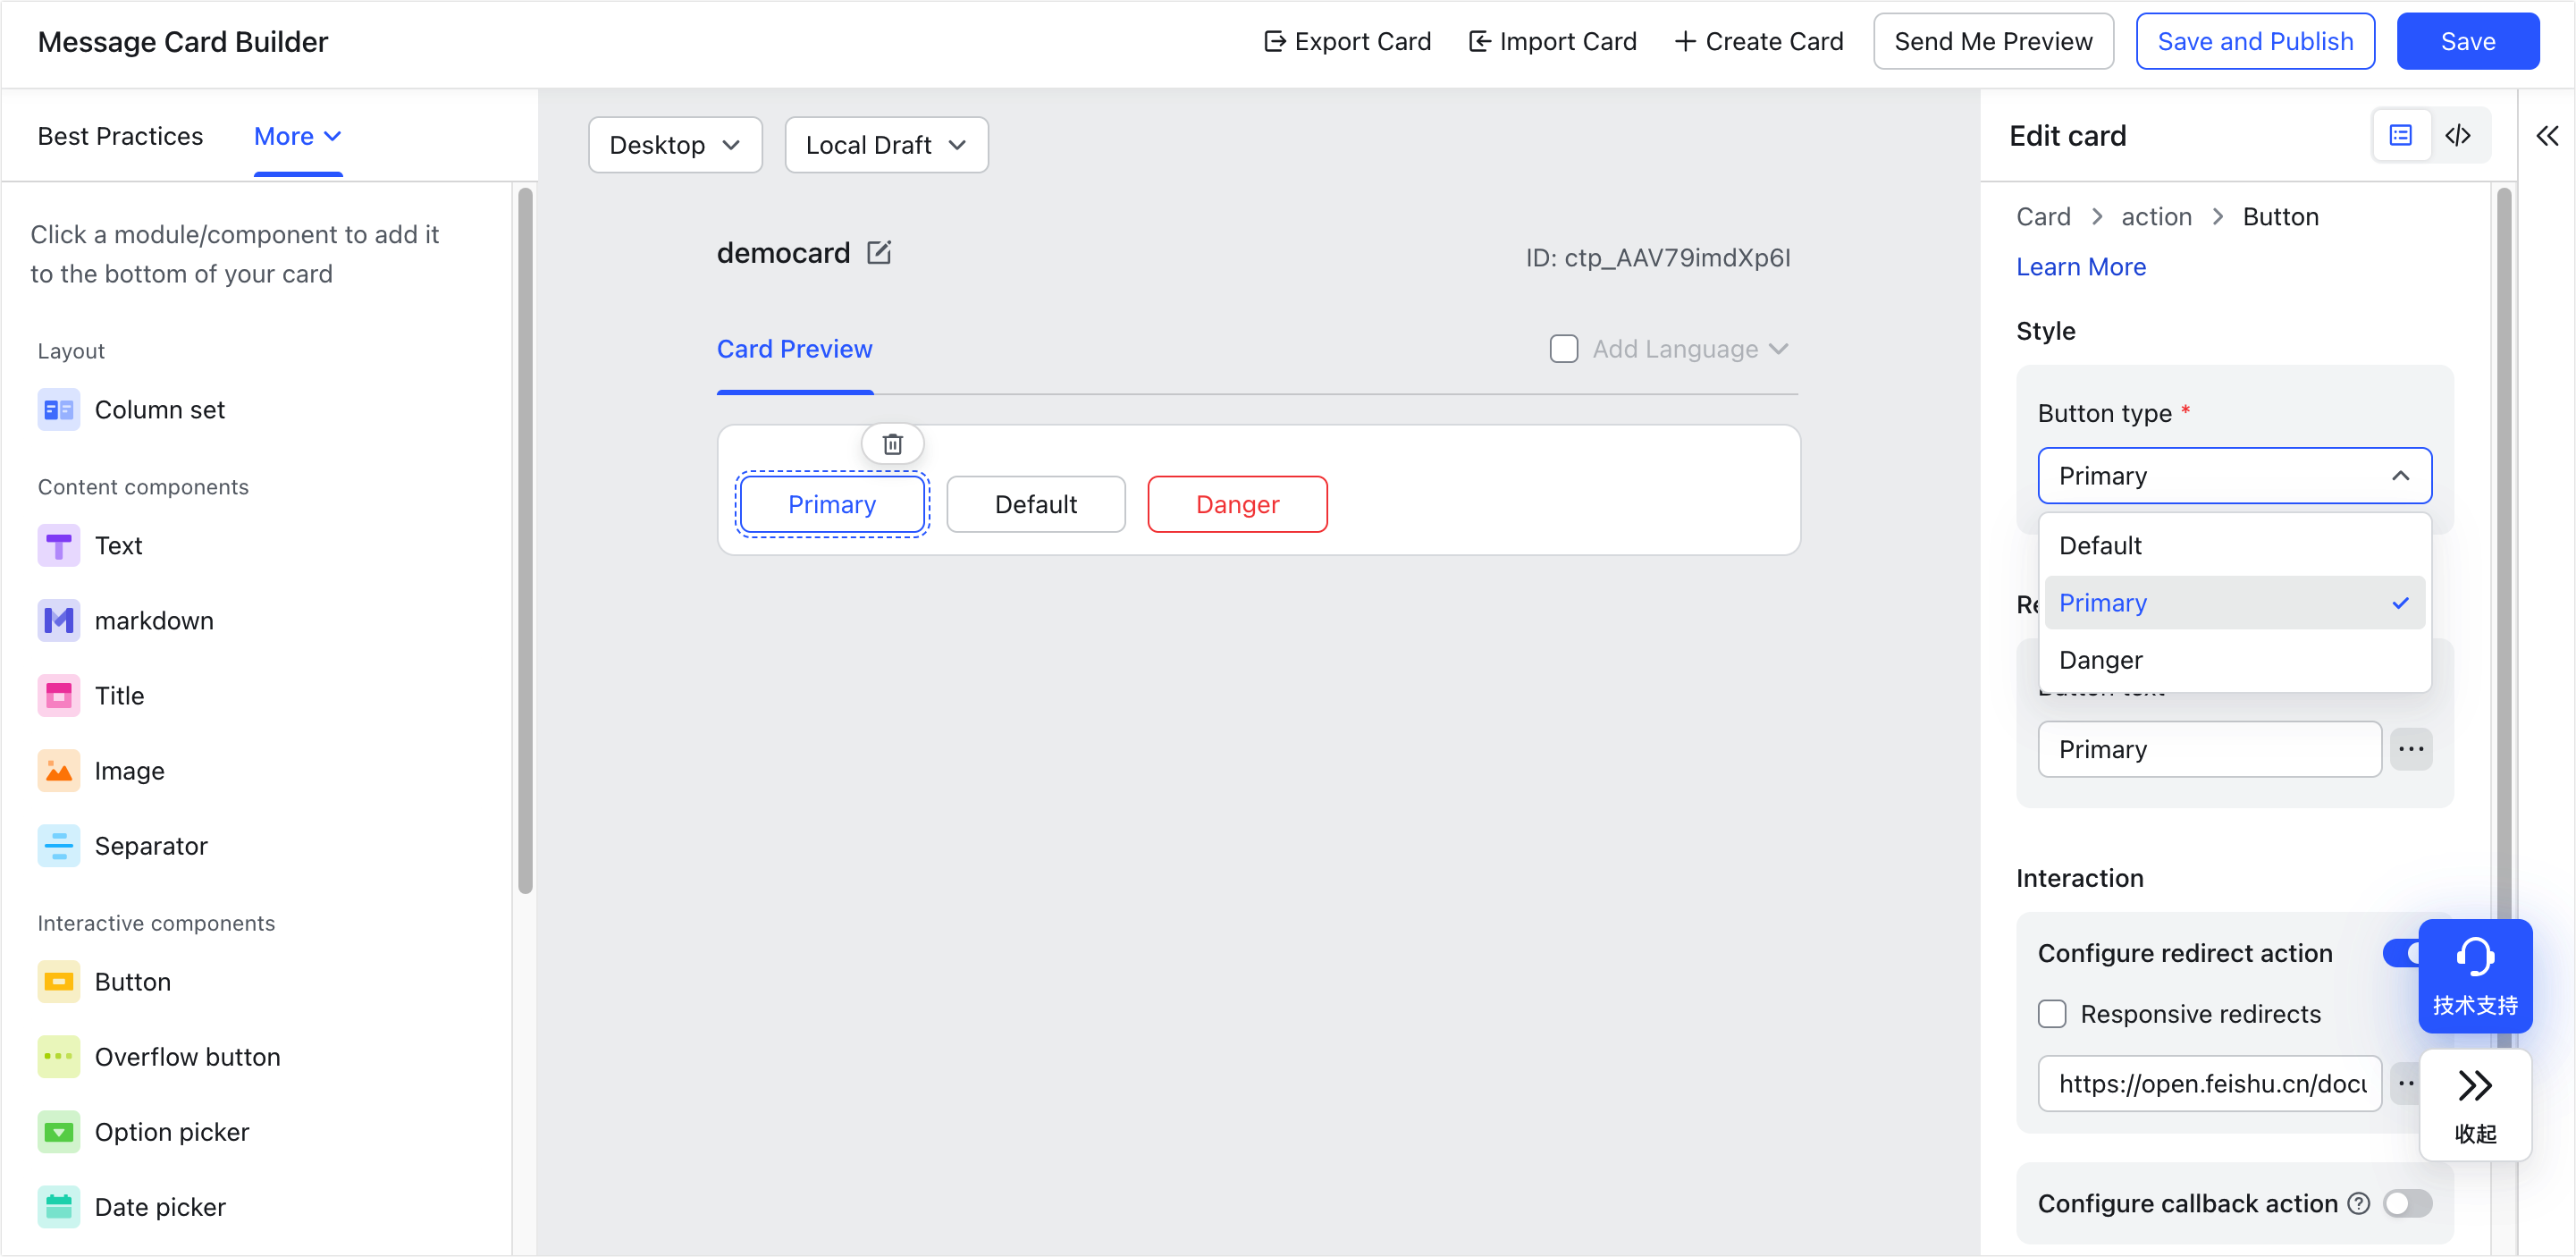
Task: Check the Add Language checkbox
Action: tap(1563, 348)
